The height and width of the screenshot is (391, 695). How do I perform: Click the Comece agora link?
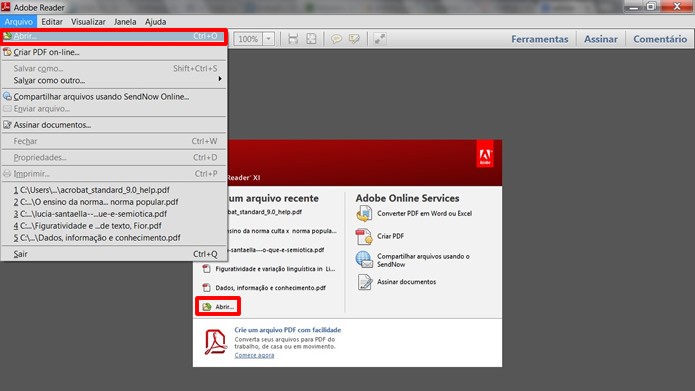pyautogui.click(x=254, y=355)
